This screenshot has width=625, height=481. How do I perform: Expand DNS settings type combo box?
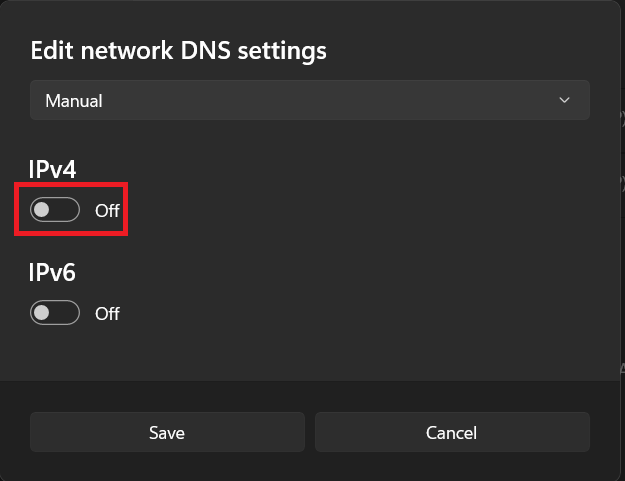pos(309,100)
